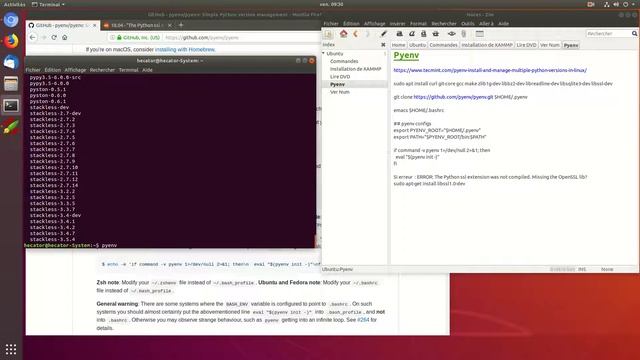640x360 pixels.
Task: Go to Home page in Zim toolbar
Action: point(343,34)
